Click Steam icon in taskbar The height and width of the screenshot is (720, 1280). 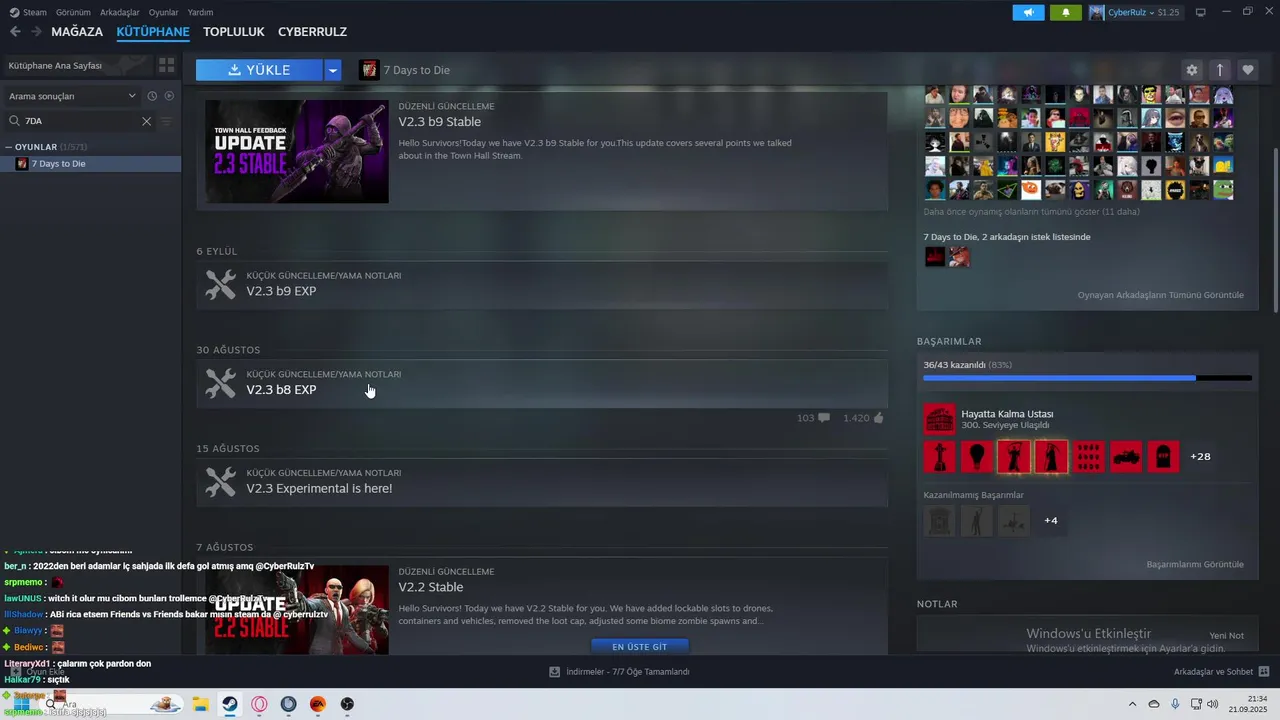click(x=229, y=704)
